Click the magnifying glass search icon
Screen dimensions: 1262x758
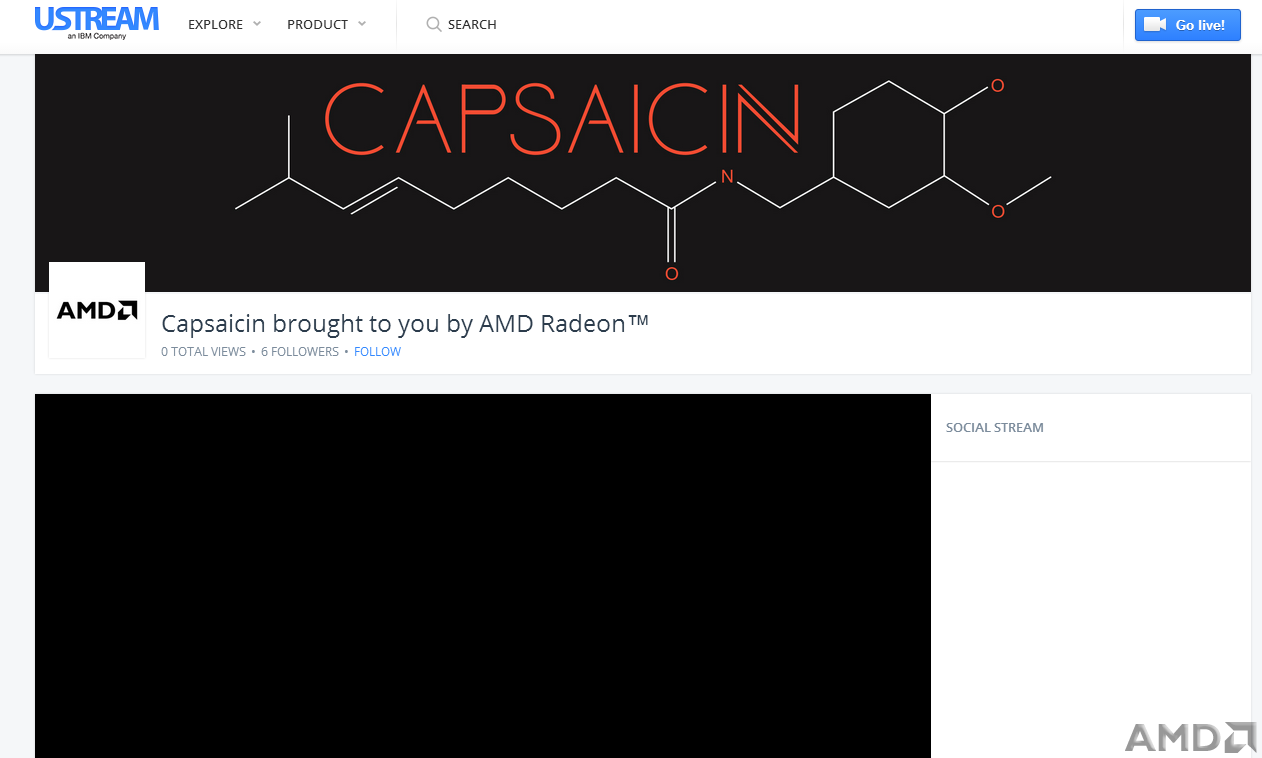coord(434,24)
